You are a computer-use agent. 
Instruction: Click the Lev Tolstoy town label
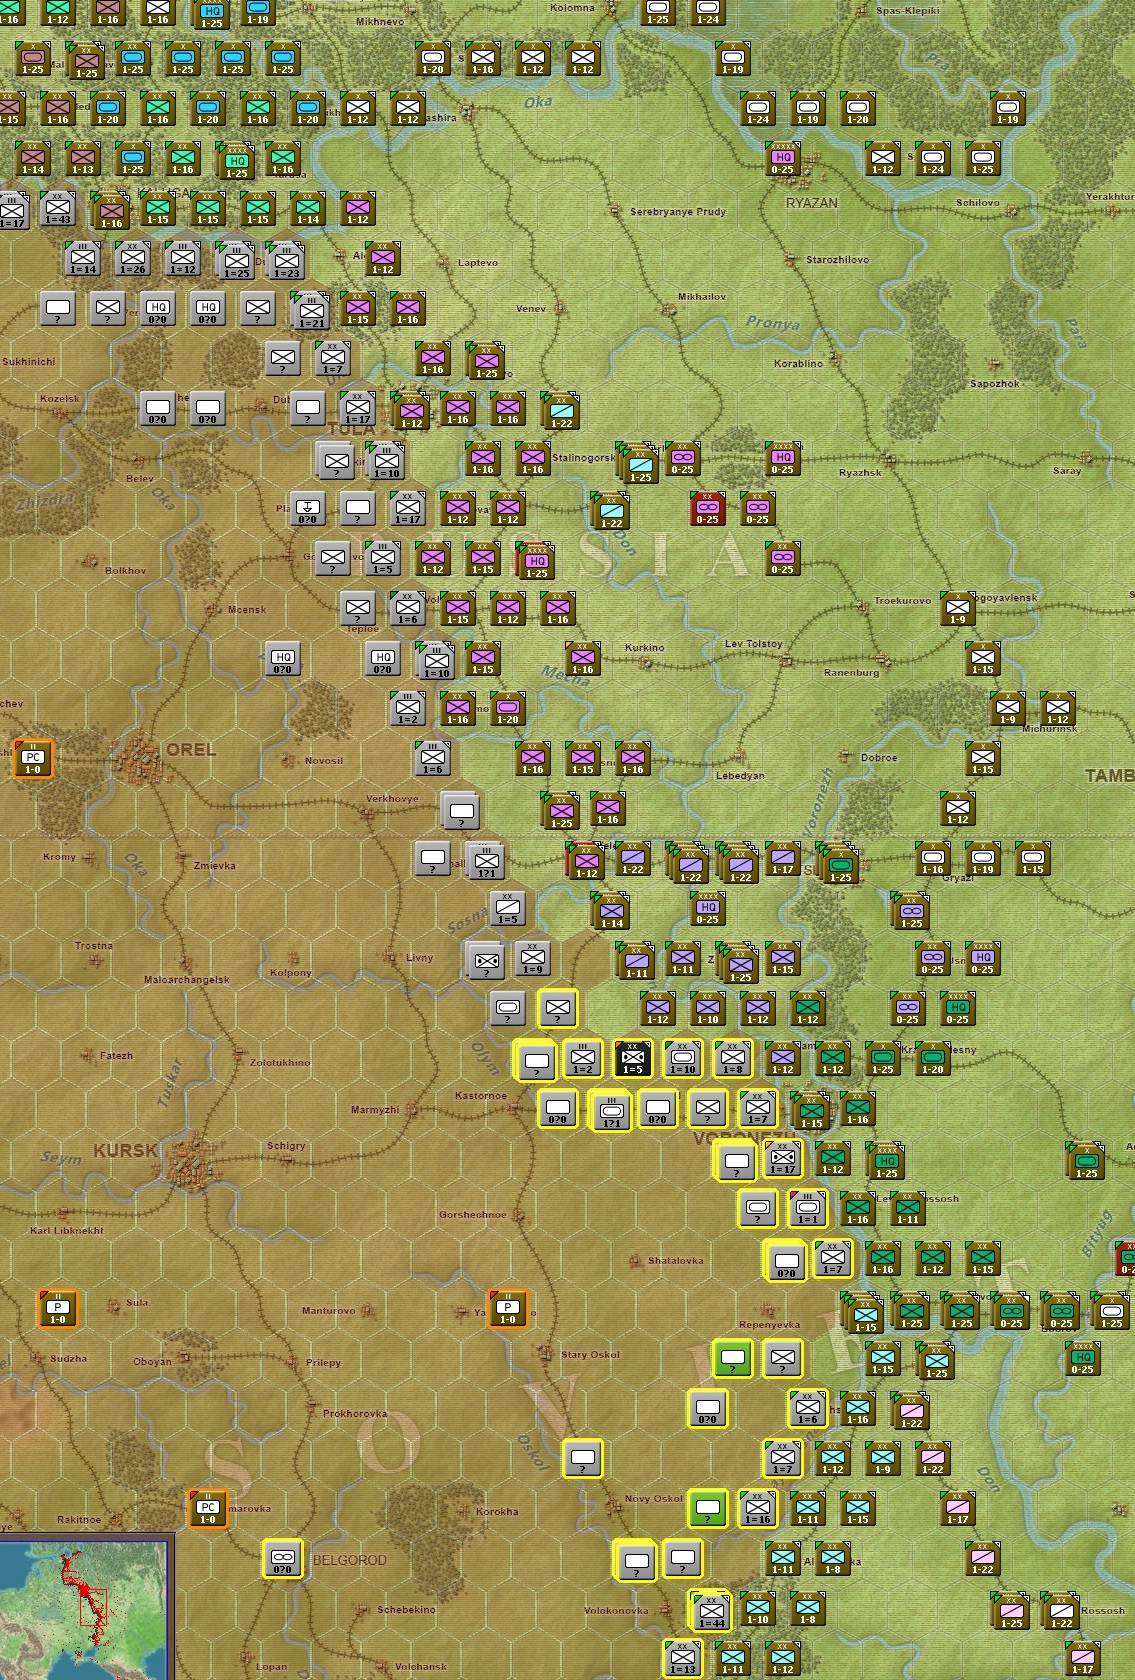click(x=753, y=643)
